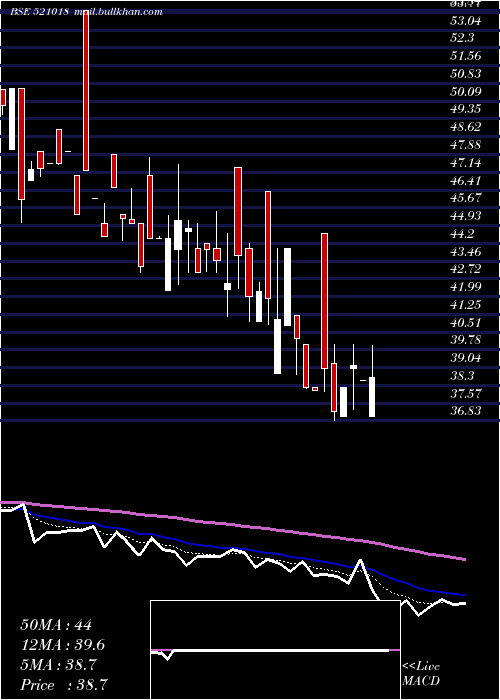Click the 41.99 price axis label
This screenshot has height=700, width=500.
click(x=466, y=287)
